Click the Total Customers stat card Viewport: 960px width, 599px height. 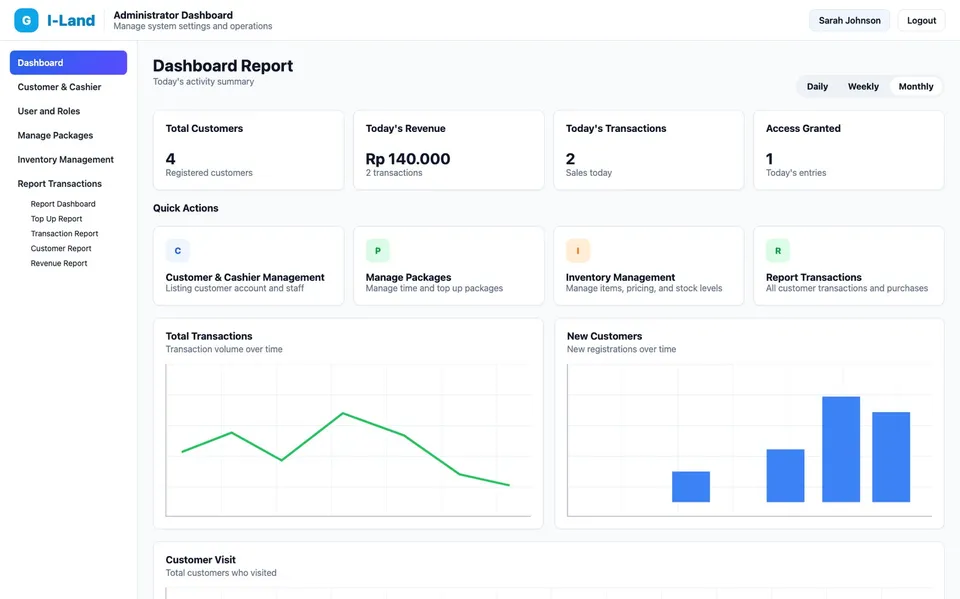point(249,150)
